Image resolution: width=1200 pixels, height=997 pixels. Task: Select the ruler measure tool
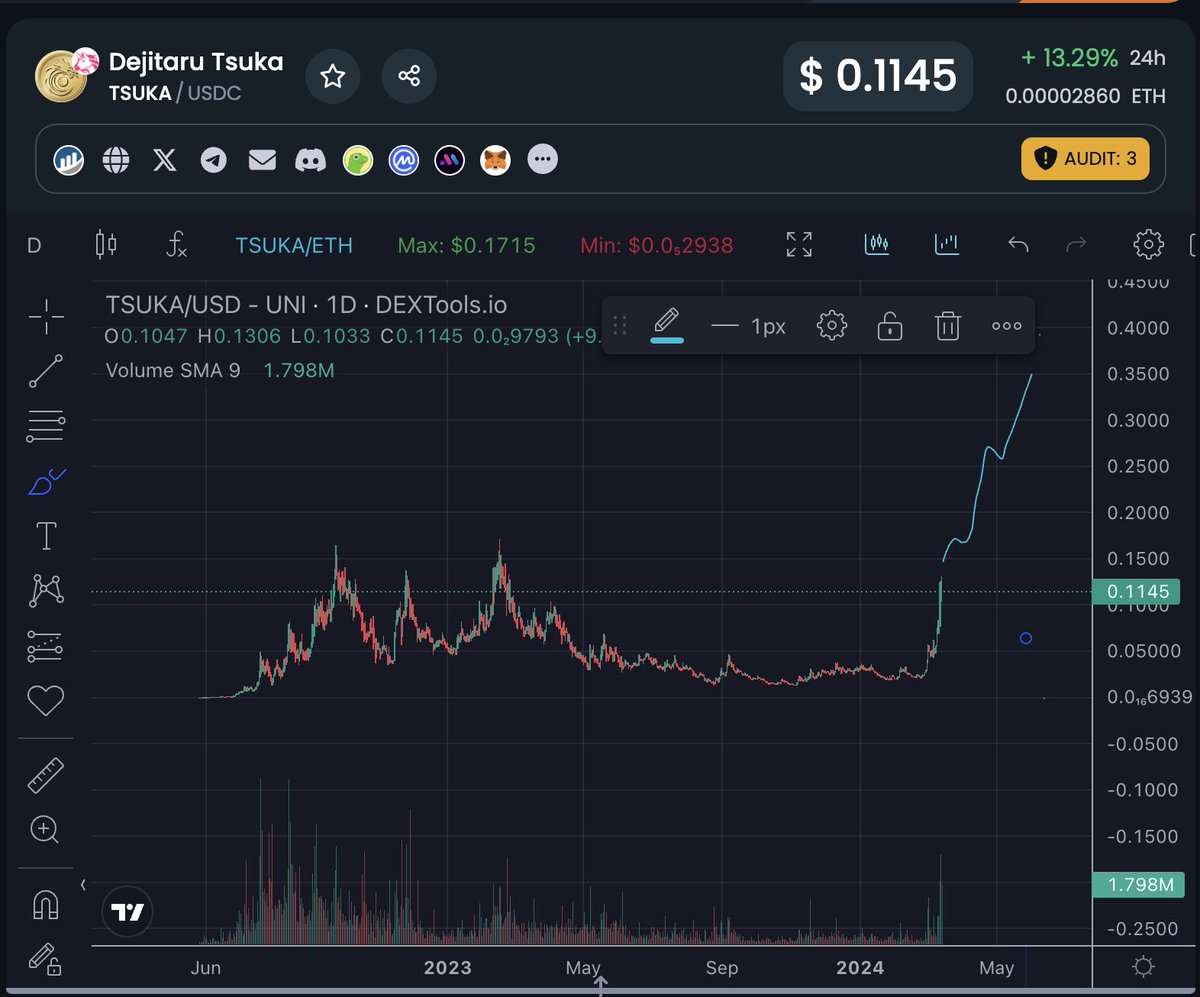[x=46, y=776]
